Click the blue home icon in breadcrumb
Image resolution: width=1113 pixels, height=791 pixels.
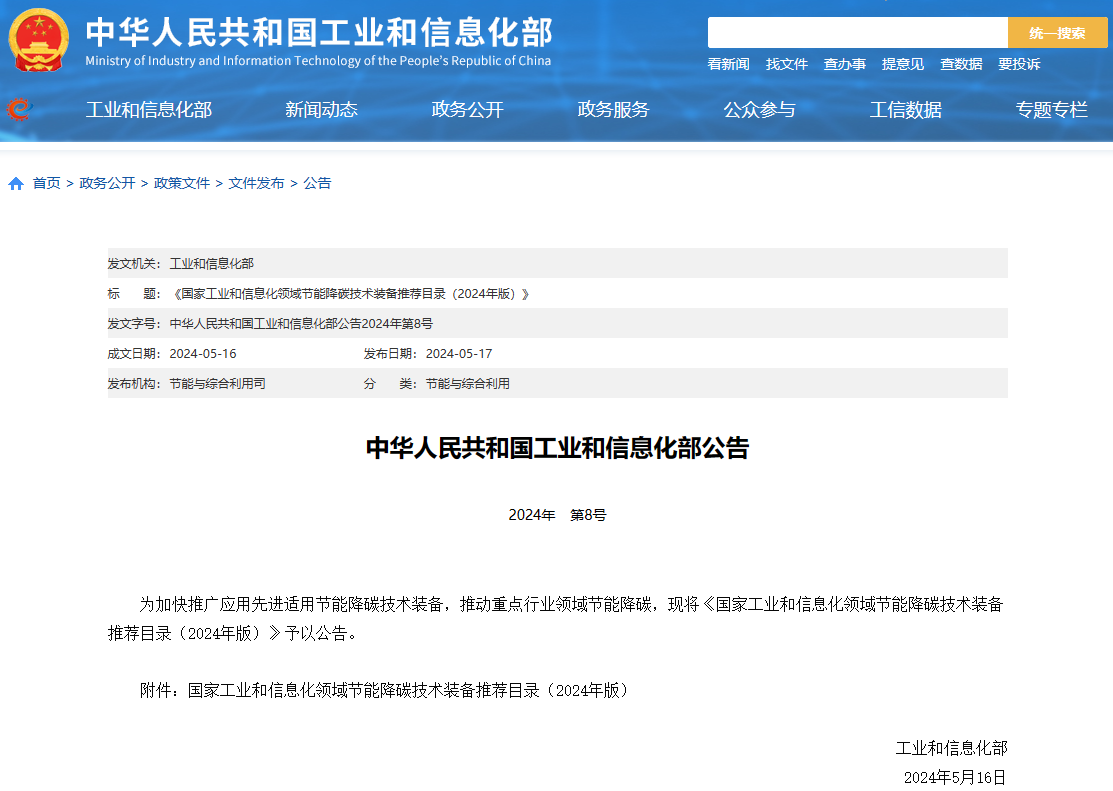click(16, 184)
